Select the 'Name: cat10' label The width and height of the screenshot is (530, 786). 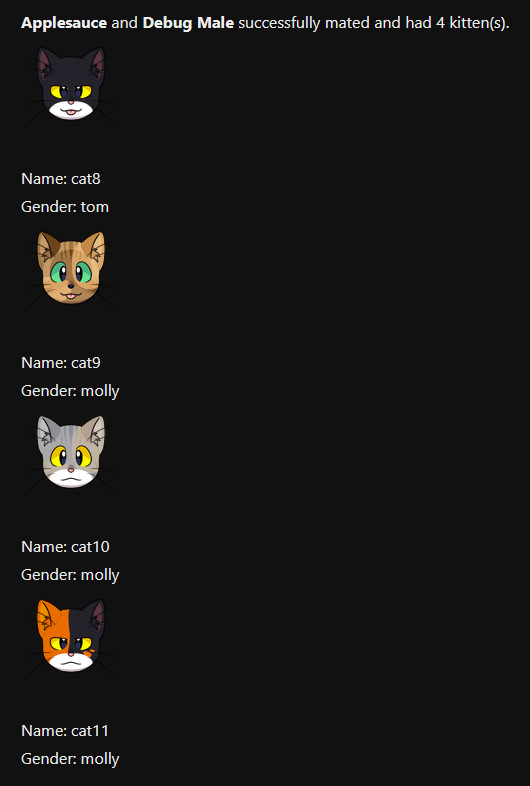point(65,547)
